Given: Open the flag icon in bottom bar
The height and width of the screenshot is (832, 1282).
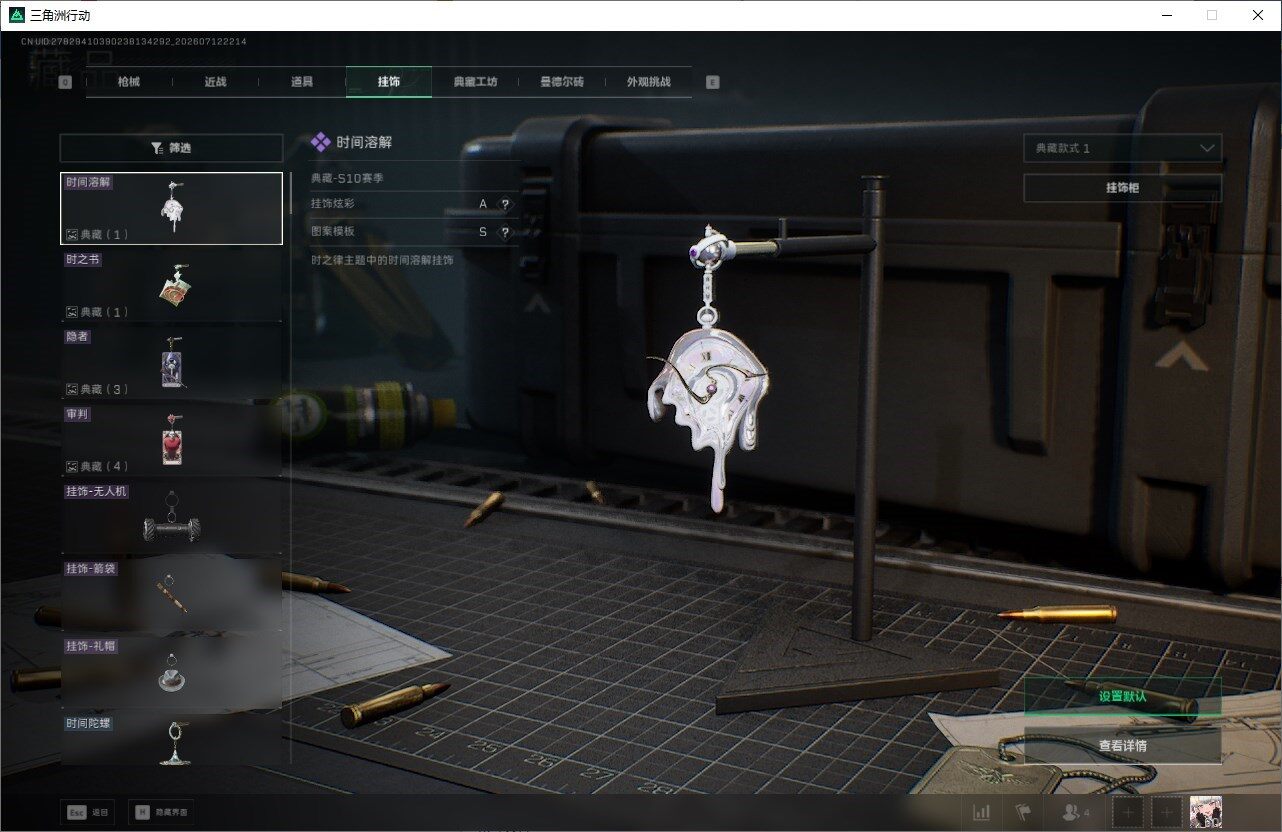Looking at the screenshot, I should click(x=1022, y=813).
